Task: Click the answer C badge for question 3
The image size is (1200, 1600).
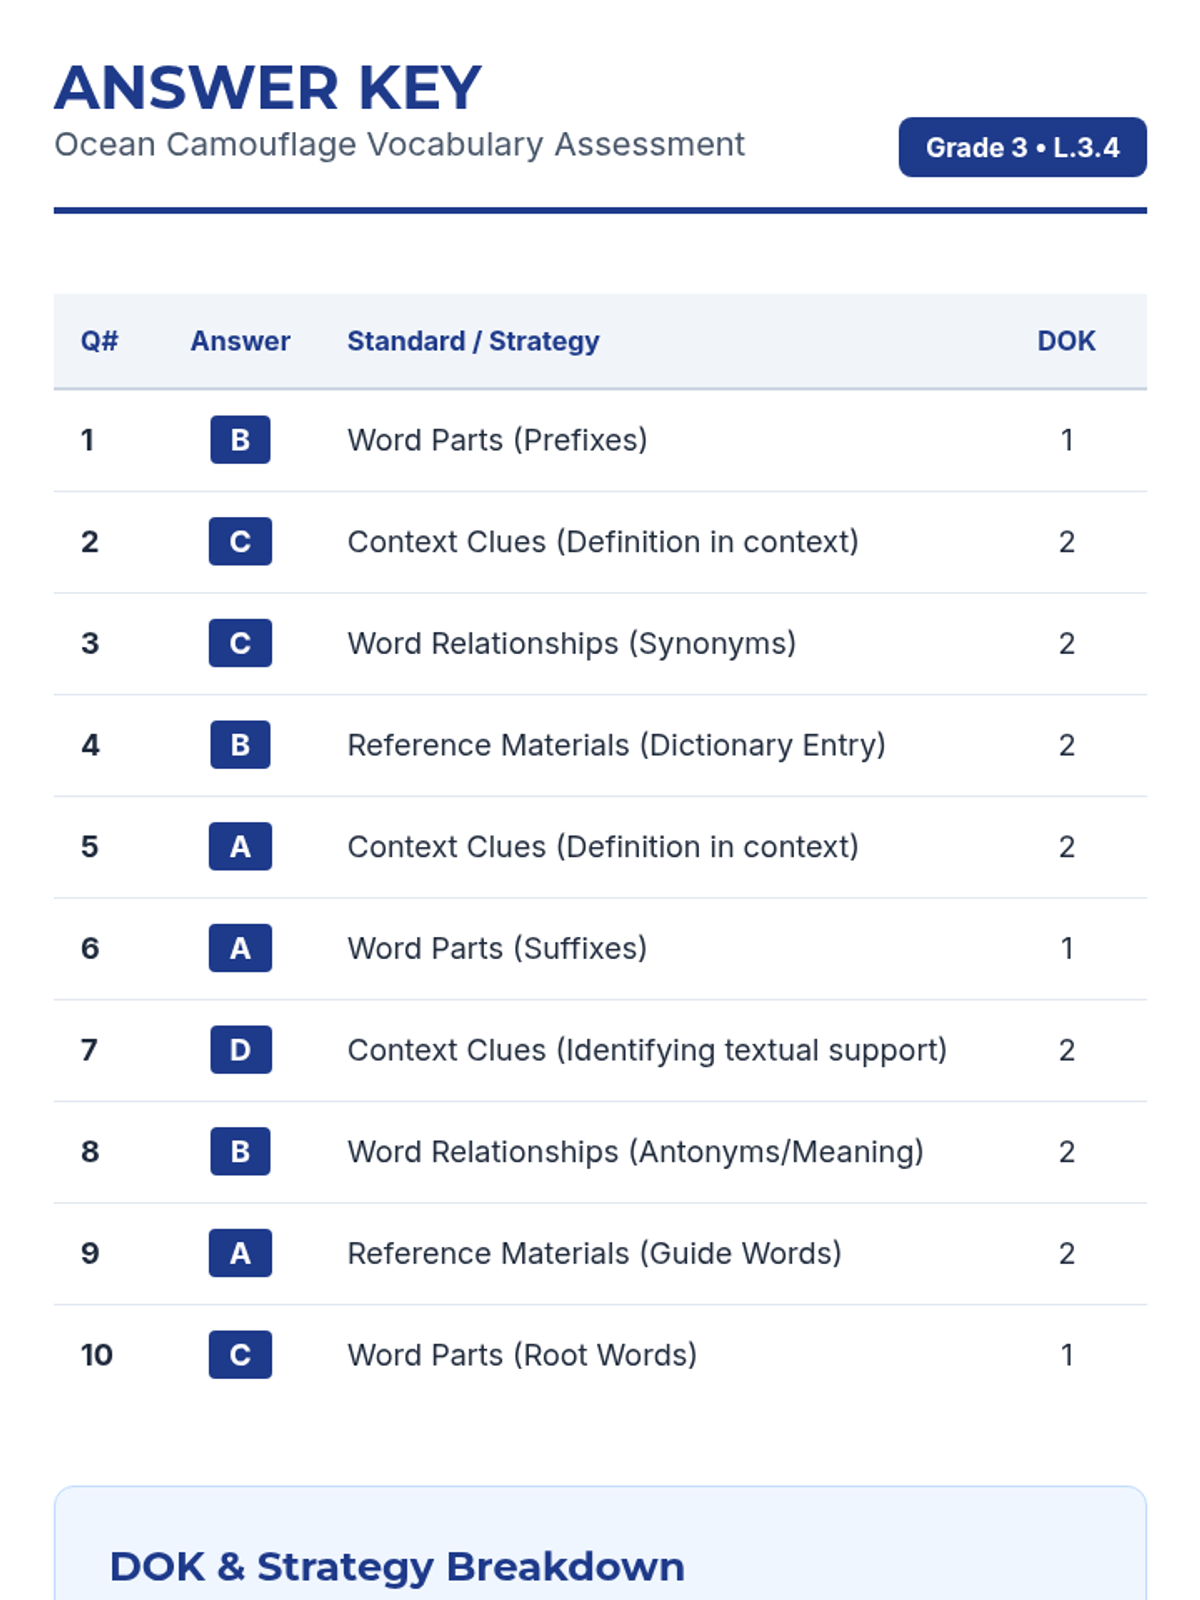Action: (x=240, y=643)
